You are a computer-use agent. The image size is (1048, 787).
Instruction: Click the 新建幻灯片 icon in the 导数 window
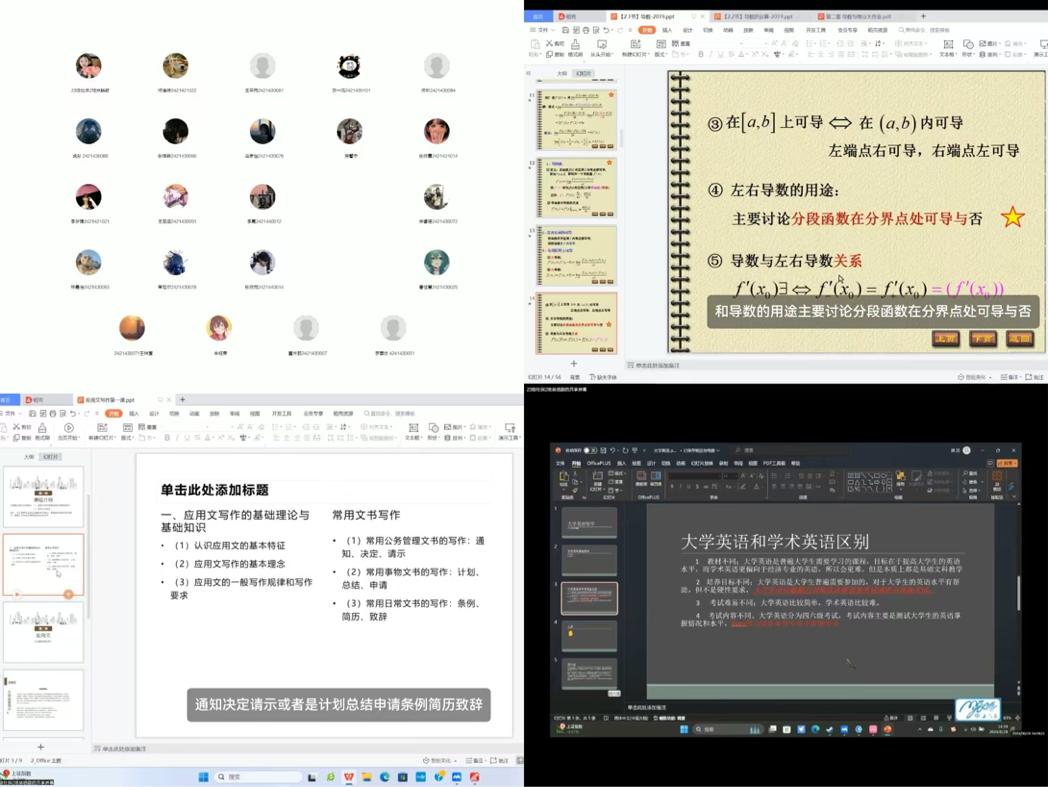pyautogui.click(x=634, y=46)
